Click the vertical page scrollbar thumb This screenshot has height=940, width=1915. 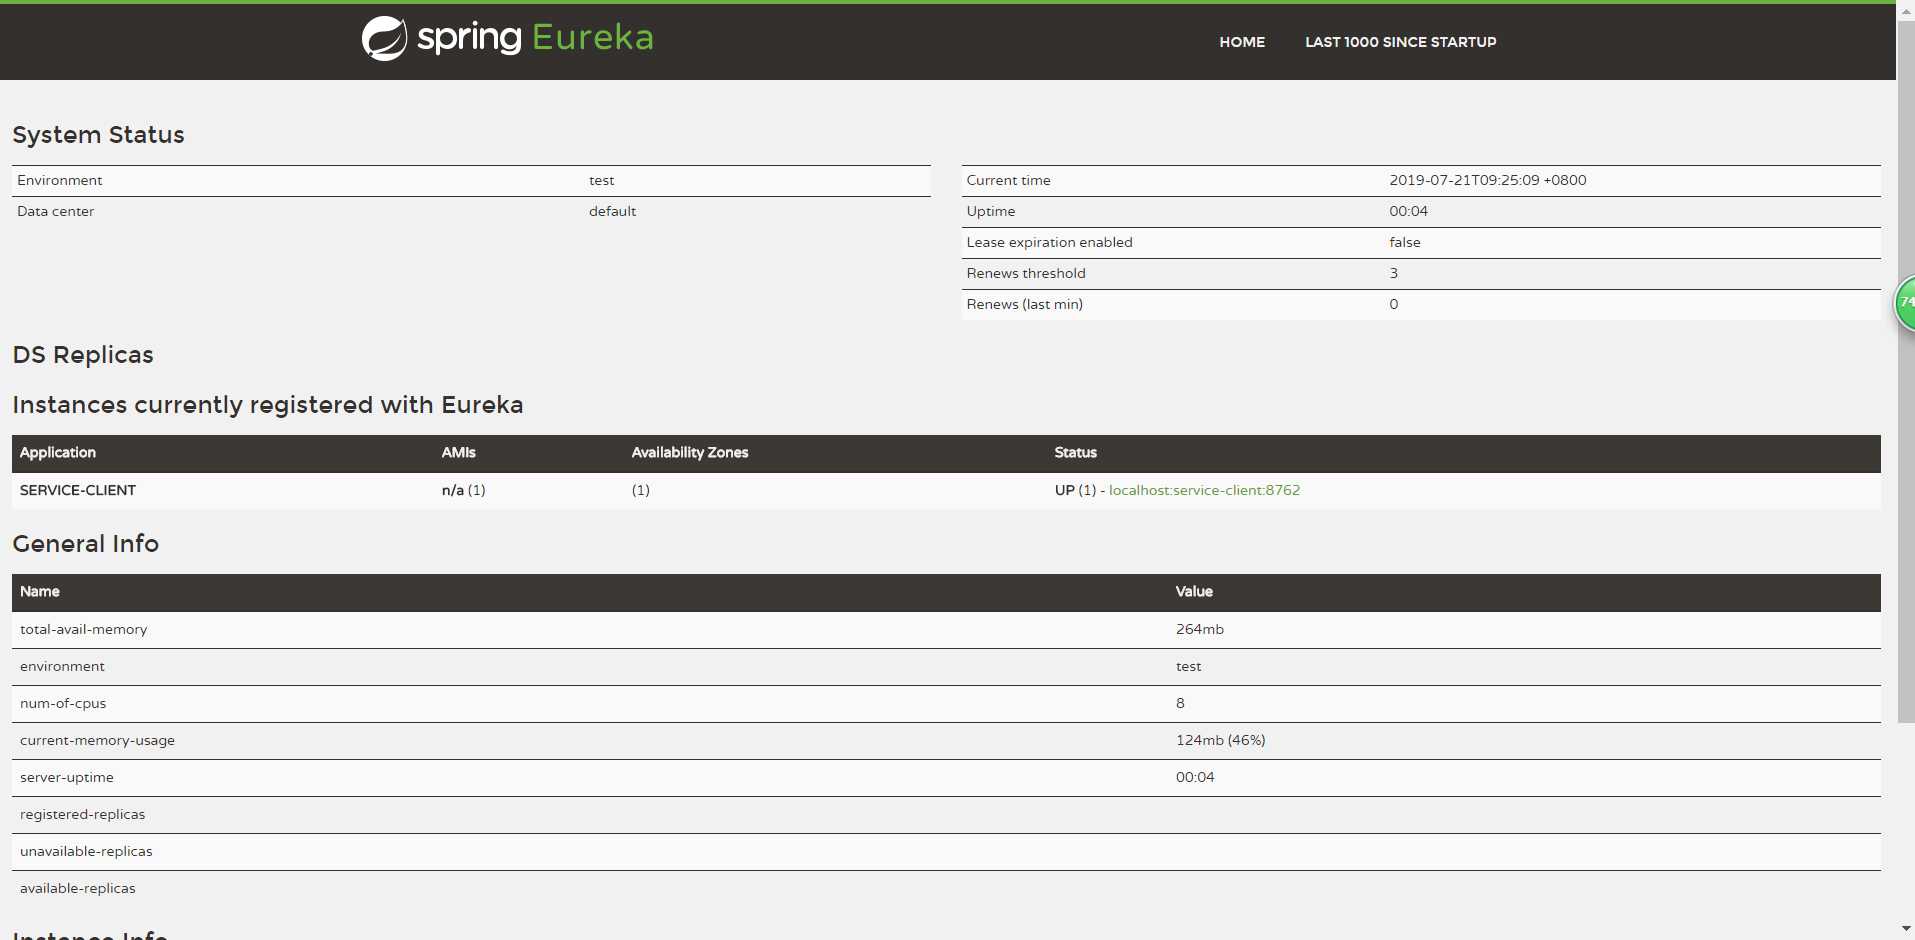pos(1906,370)
